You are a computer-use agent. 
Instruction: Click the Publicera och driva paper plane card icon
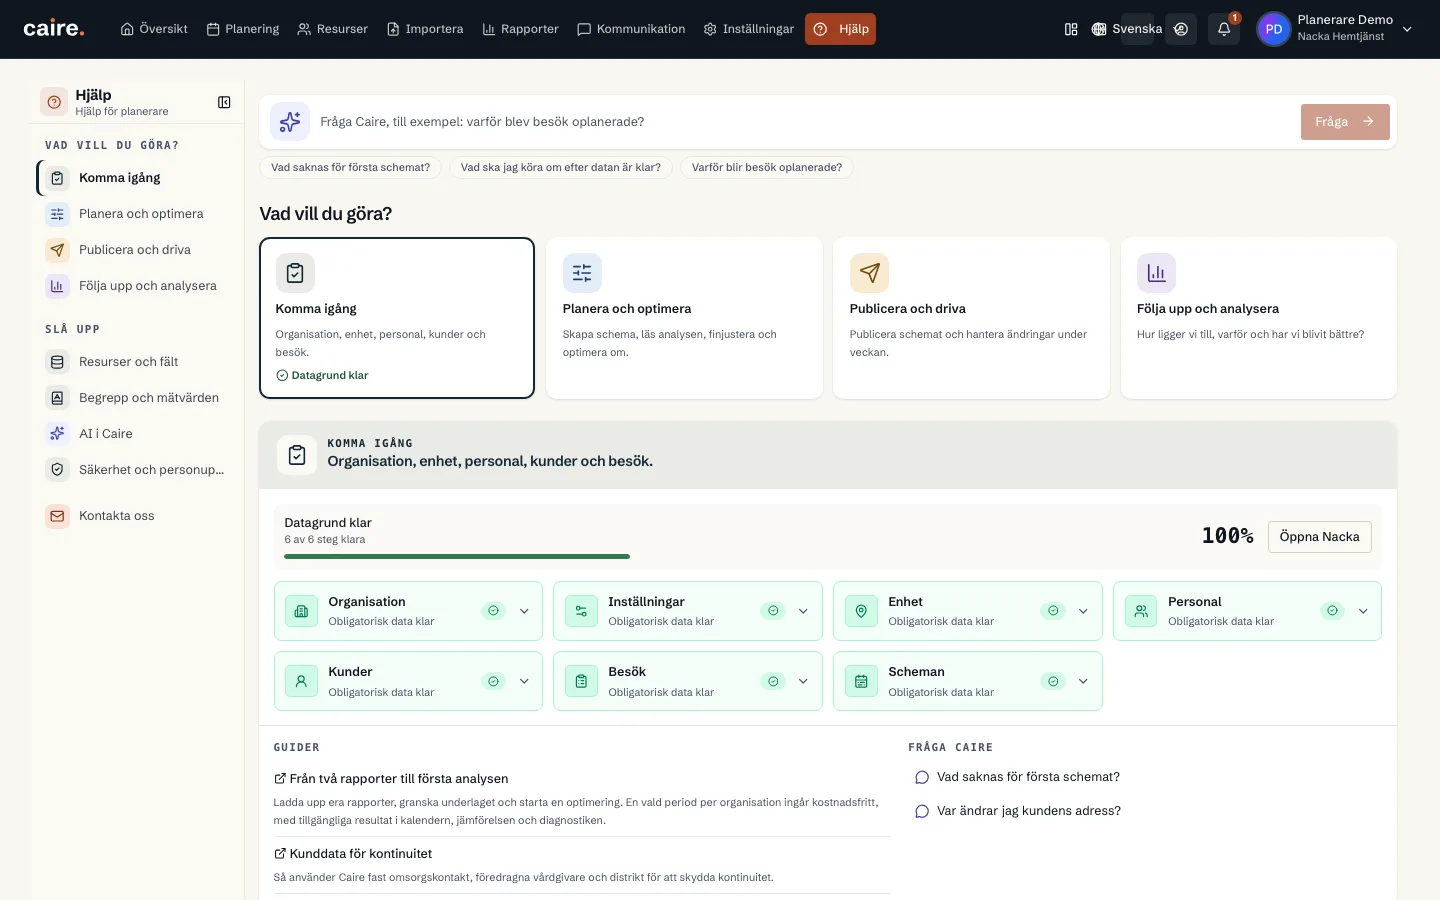coord(869,273)
